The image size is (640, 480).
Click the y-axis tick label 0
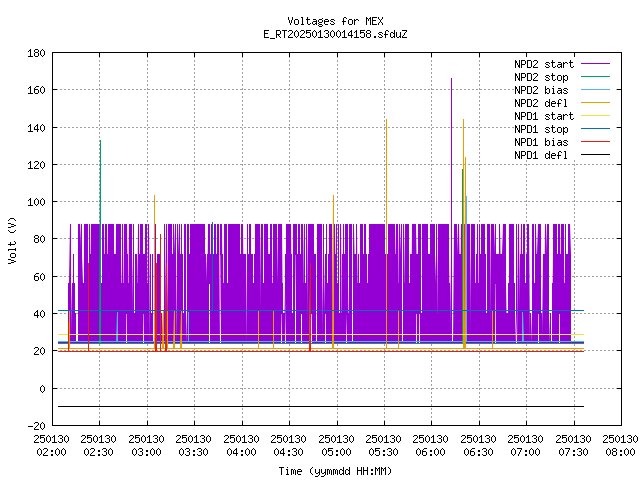tap(42, 389)
